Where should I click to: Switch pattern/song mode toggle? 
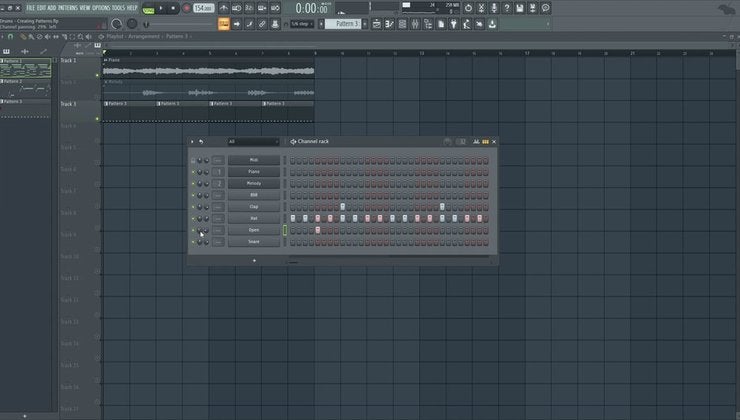click(x=149, y=8)
